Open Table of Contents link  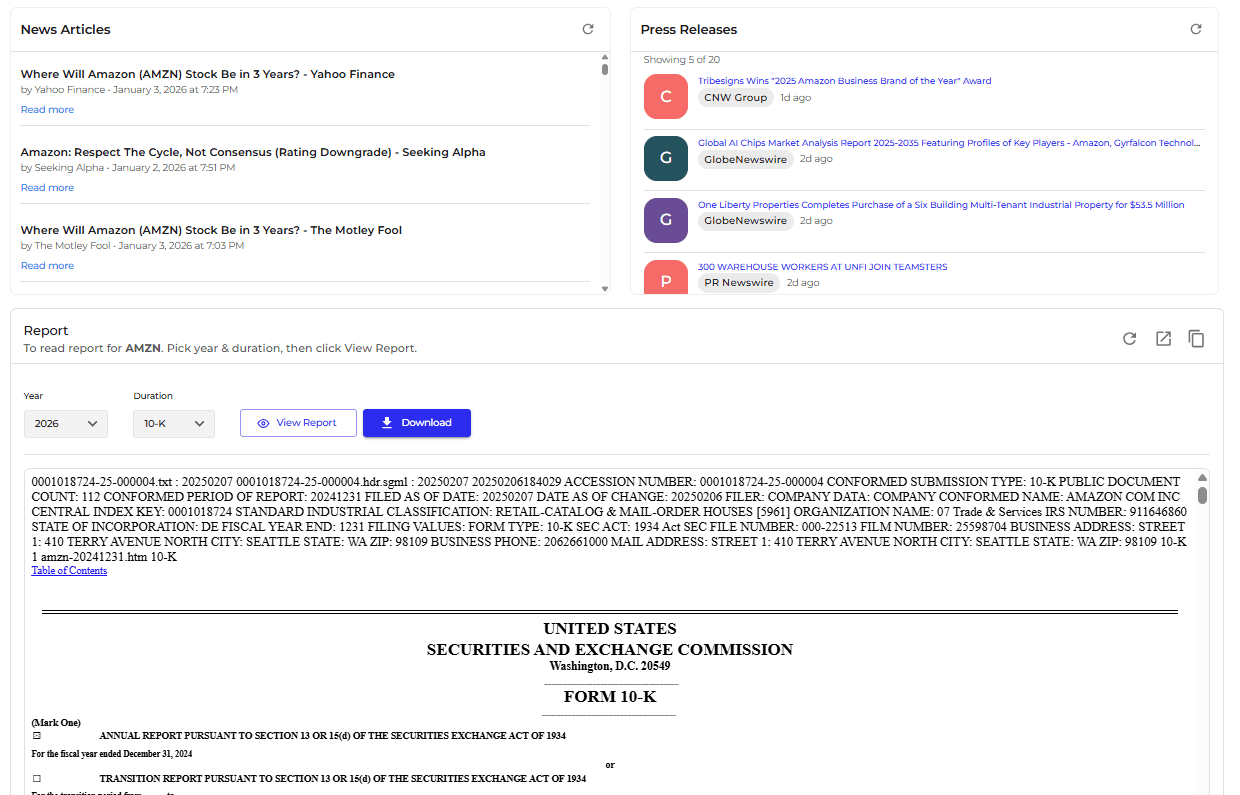69,571
